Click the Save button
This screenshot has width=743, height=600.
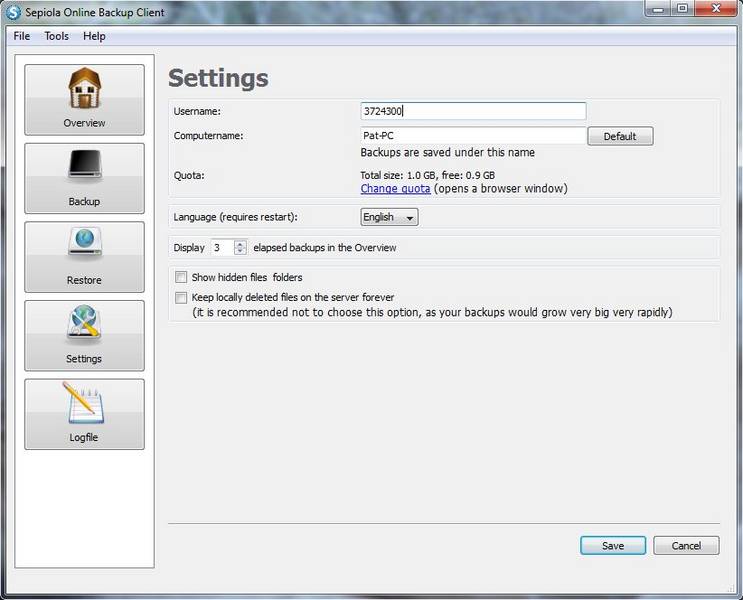pos(613,545)
